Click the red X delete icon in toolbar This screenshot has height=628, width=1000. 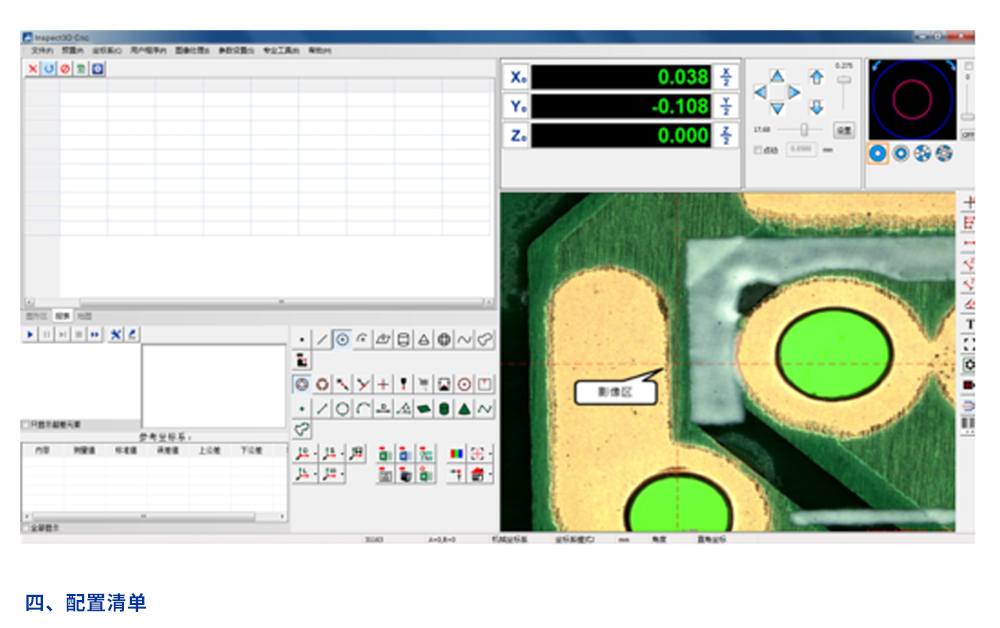pos(32,69)
